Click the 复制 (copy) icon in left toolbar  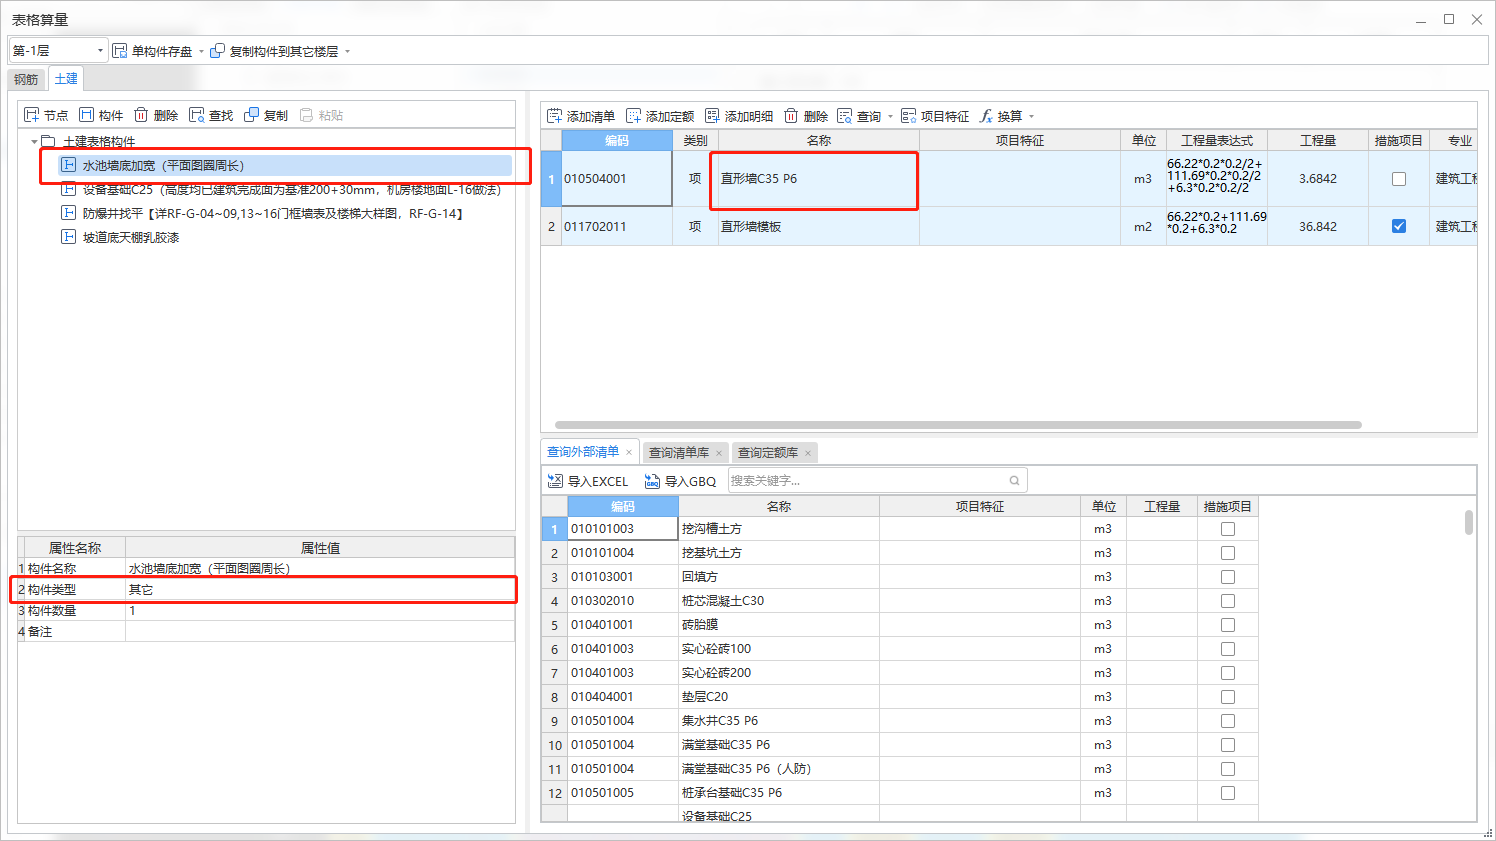pyautogui.click(x=251, y=115)
